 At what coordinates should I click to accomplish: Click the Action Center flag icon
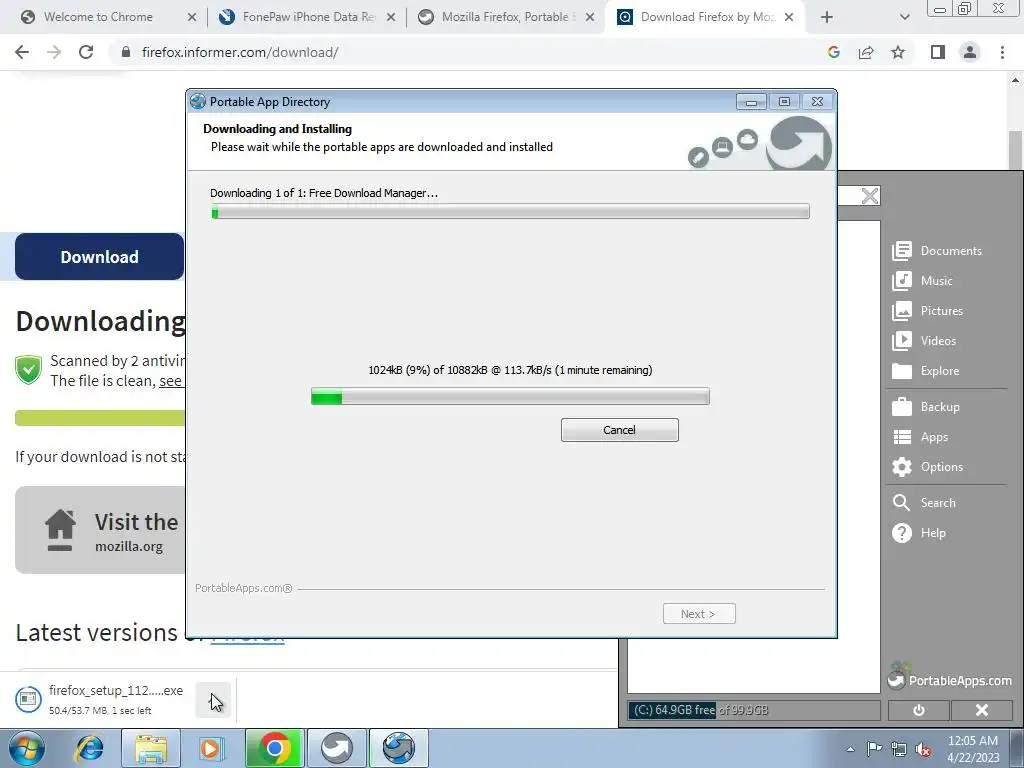tap(874, 749)
